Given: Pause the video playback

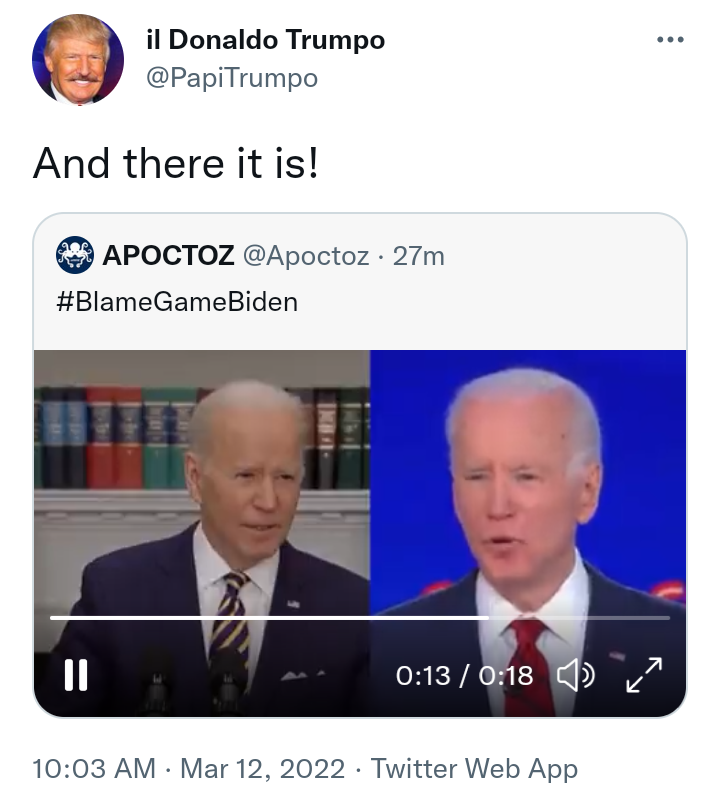Looking at the screenshot, I should (x=76, y=675).
